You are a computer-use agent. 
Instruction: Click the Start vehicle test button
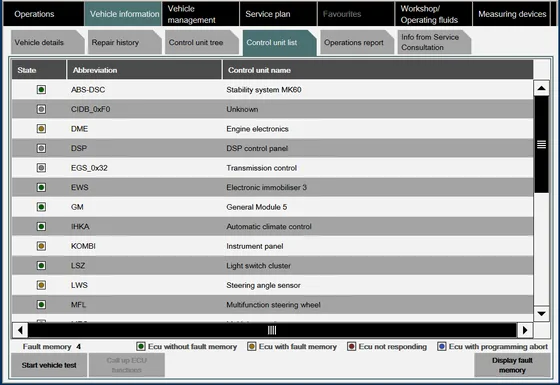pyautogui.click(x=49, y=365)
